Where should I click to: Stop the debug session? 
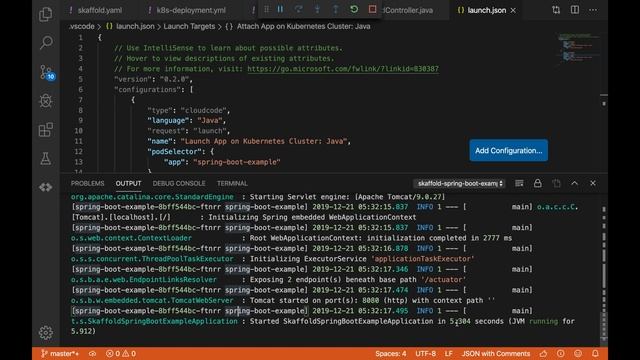click(372, 9)
